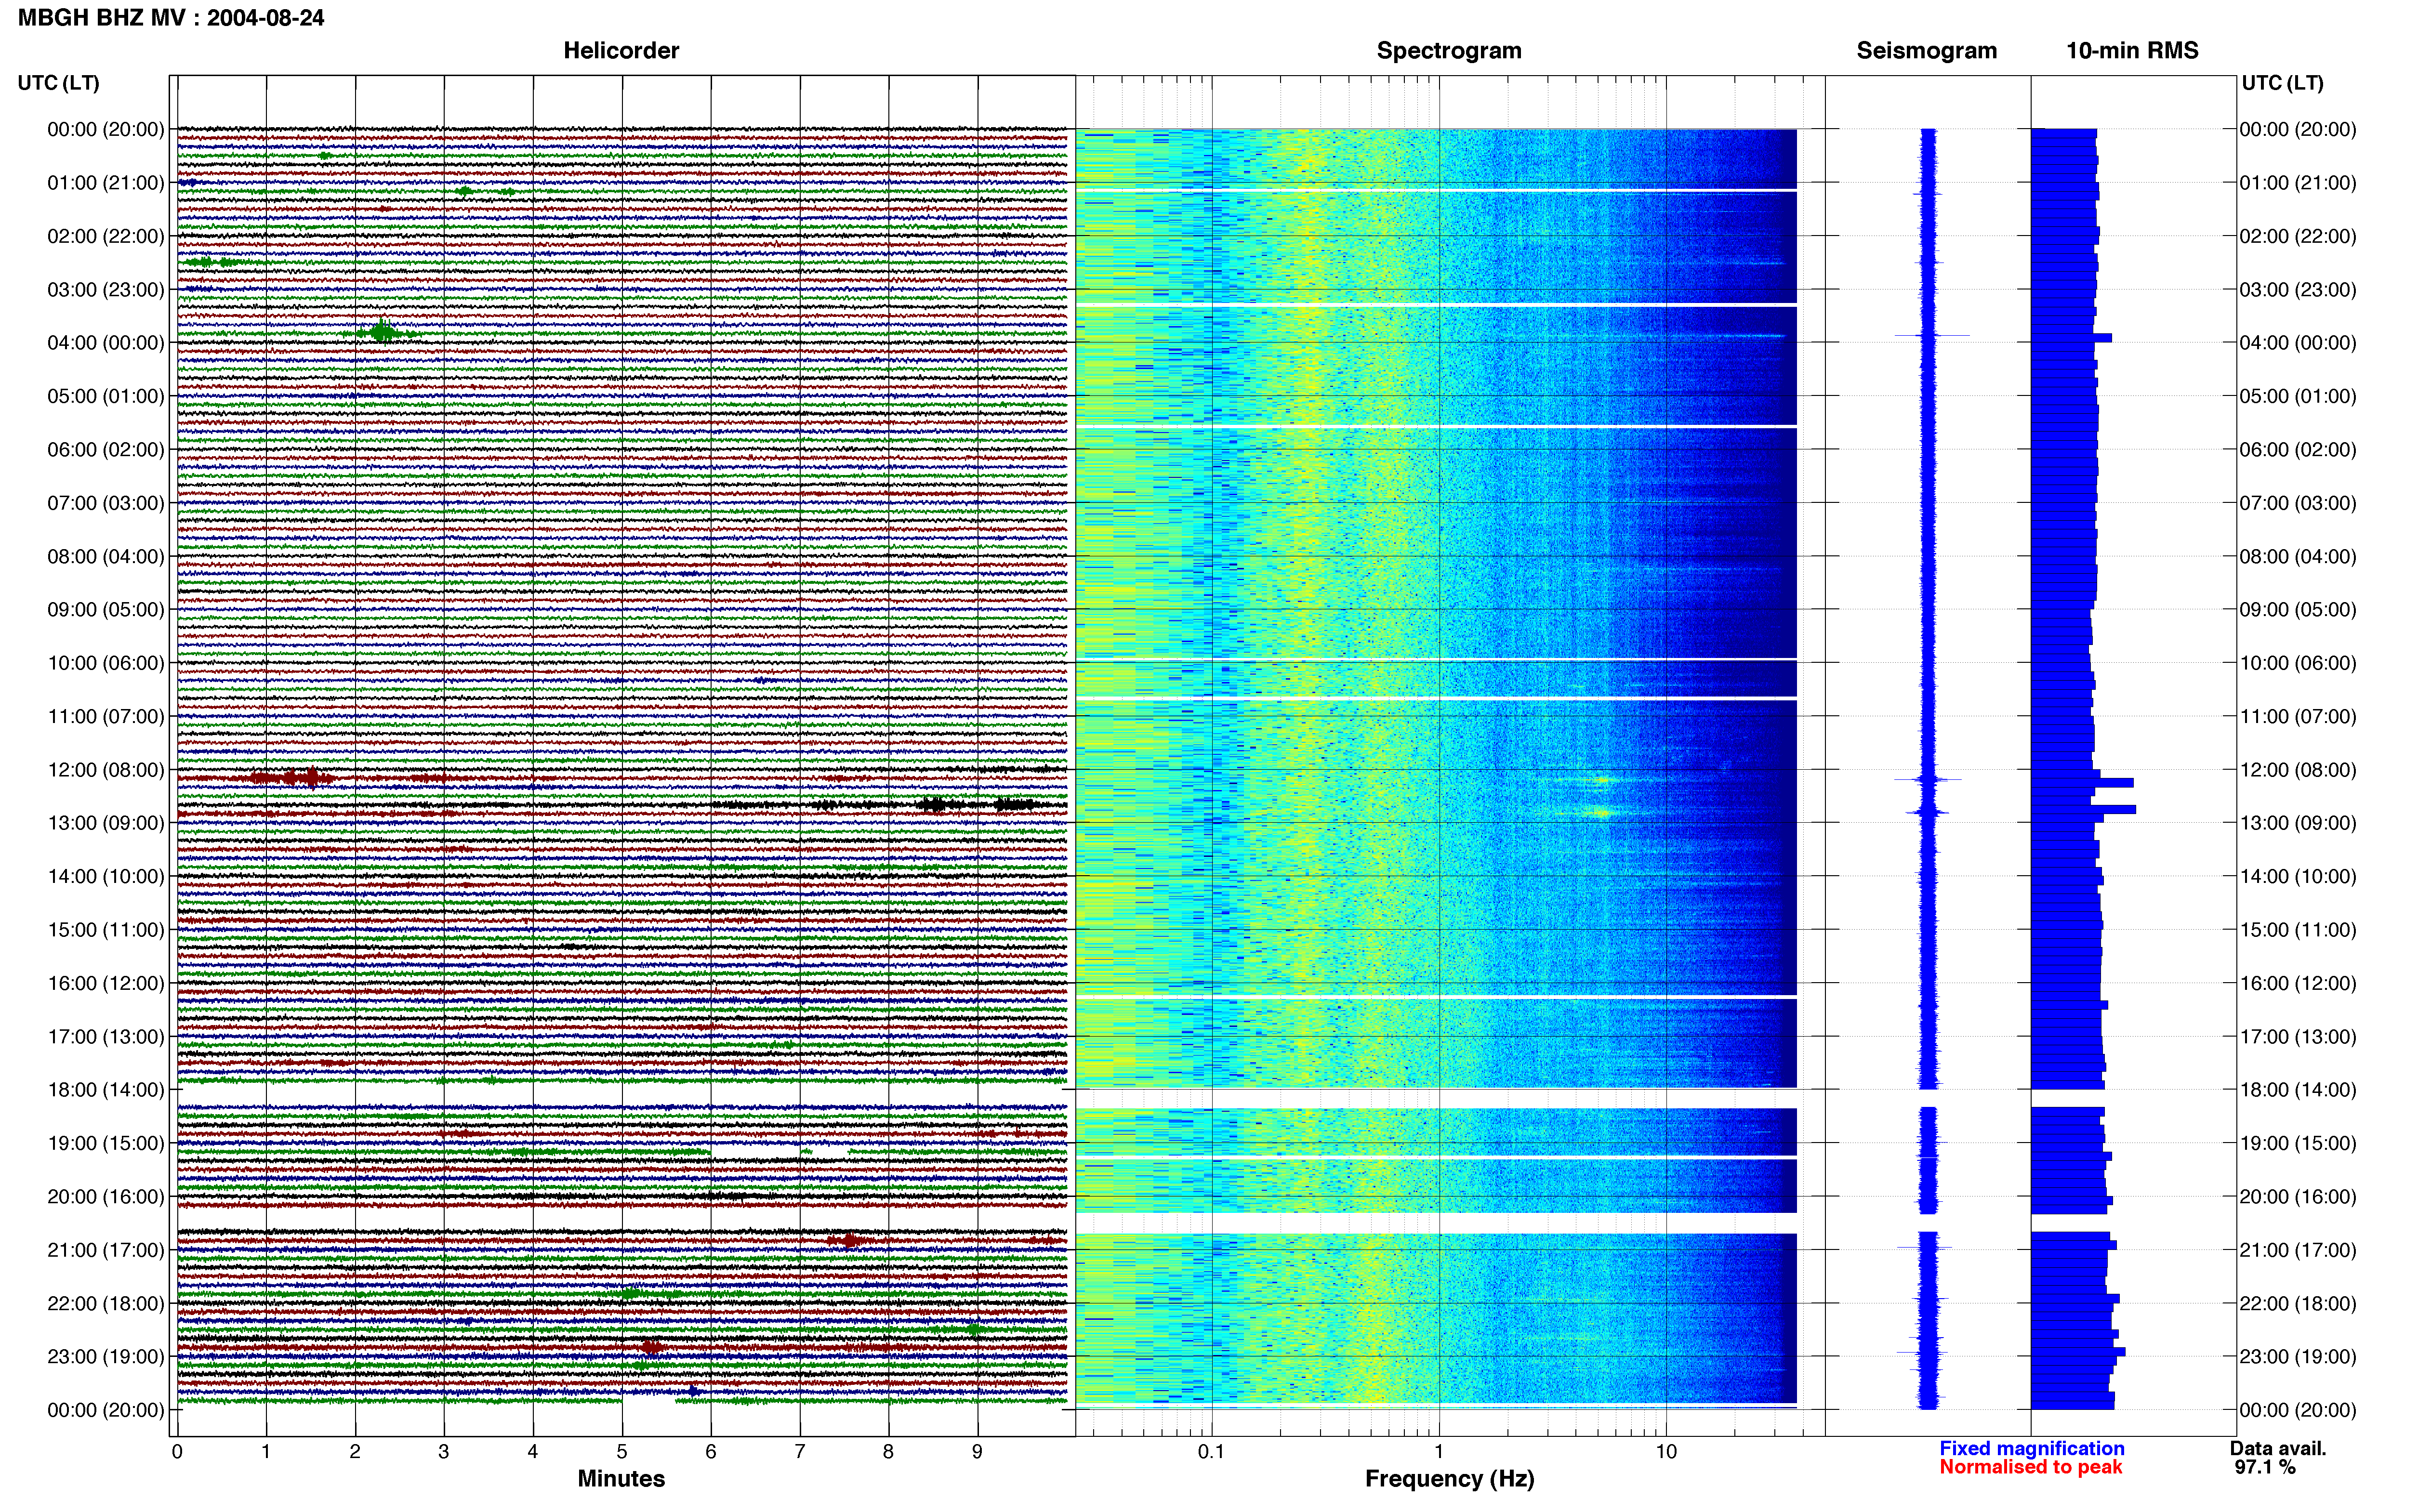Click Helicorder time label 13:00 (09:00)

coord(106,823)
